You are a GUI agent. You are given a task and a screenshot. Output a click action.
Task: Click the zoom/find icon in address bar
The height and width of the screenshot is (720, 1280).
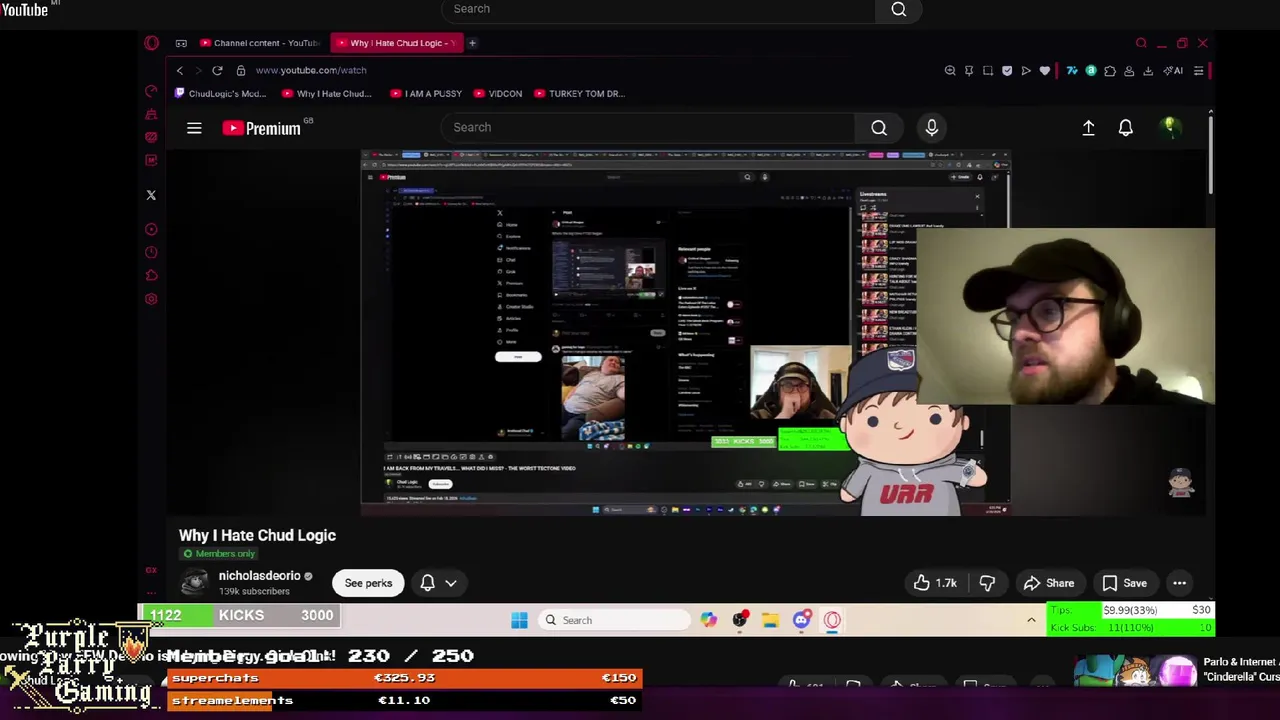click(950, 70)
